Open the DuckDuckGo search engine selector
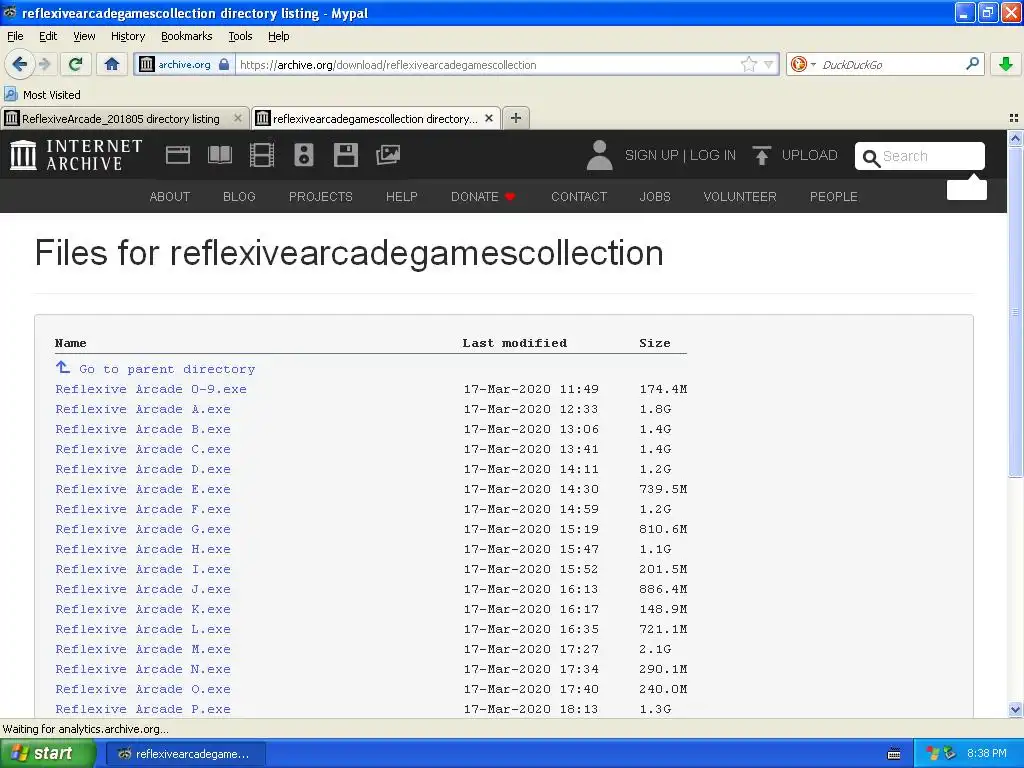The height and width of the screenshot is (768, 1024). pos(803,64)
